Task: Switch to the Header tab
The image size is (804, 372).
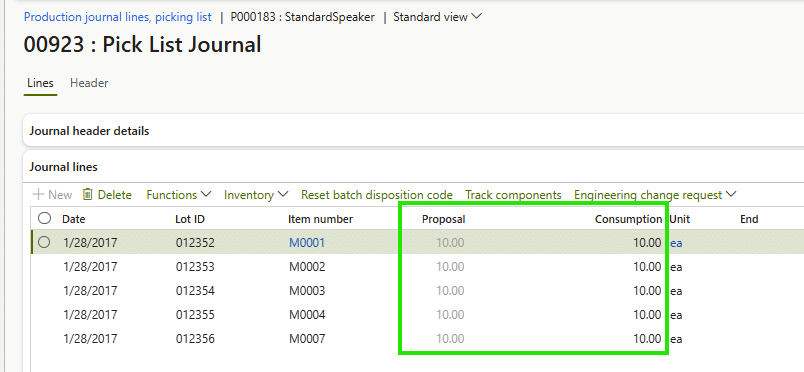Action: click(89, 83)
